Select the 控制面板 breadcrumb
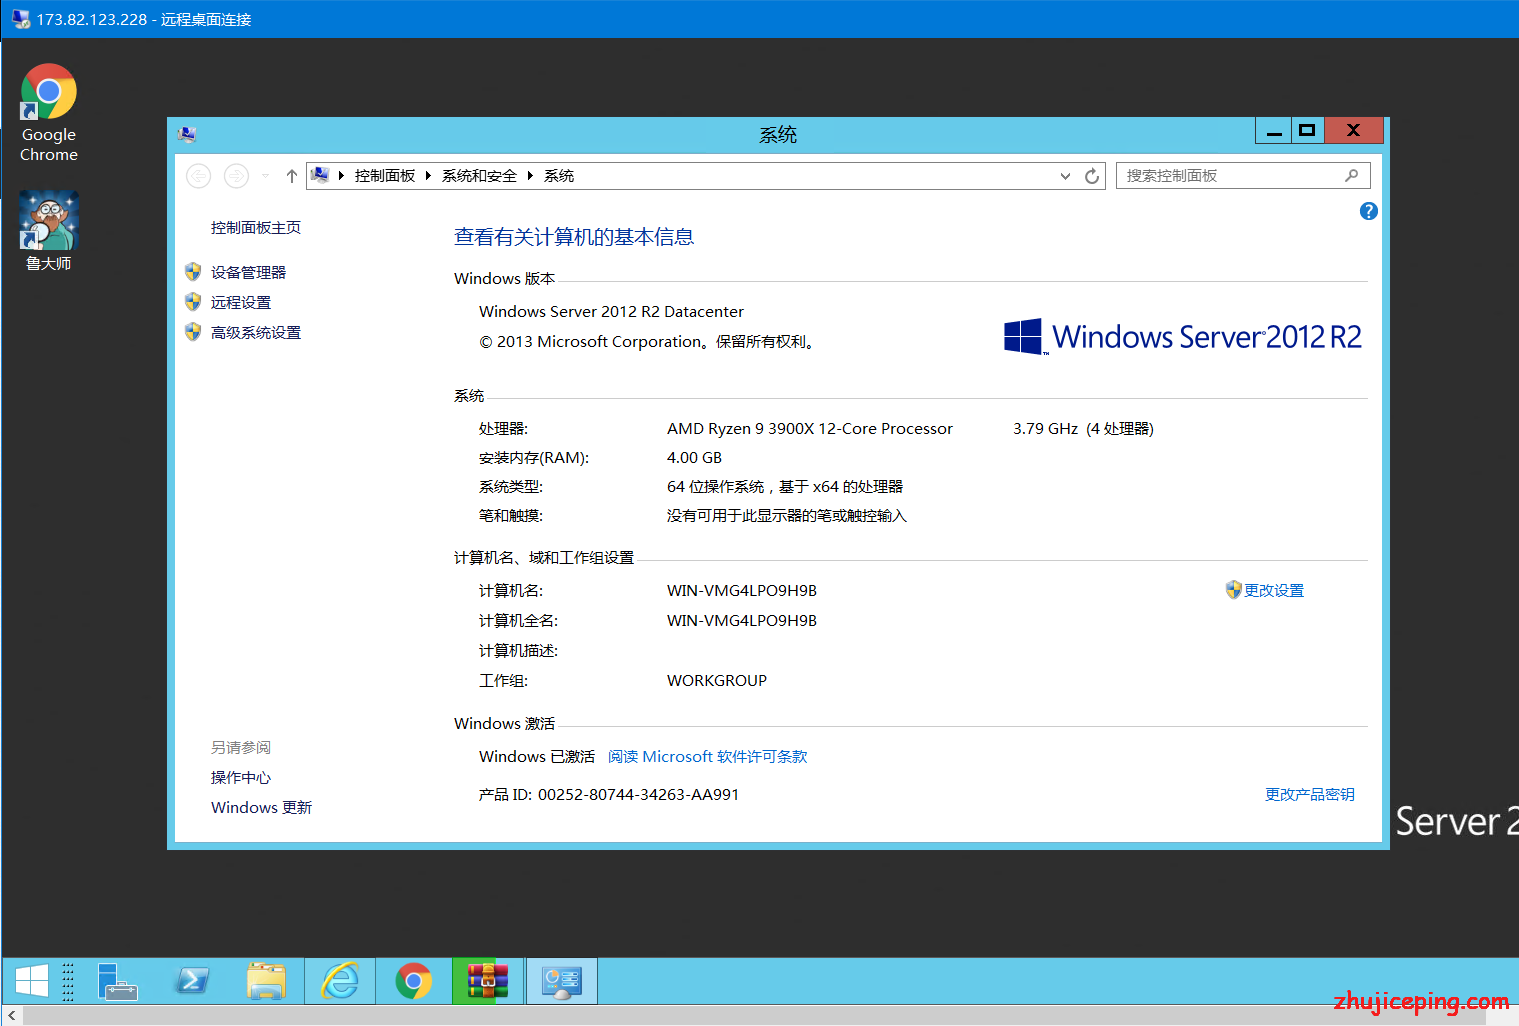The width and height of the screenshot is (1519, 1026). pos(385,176)
